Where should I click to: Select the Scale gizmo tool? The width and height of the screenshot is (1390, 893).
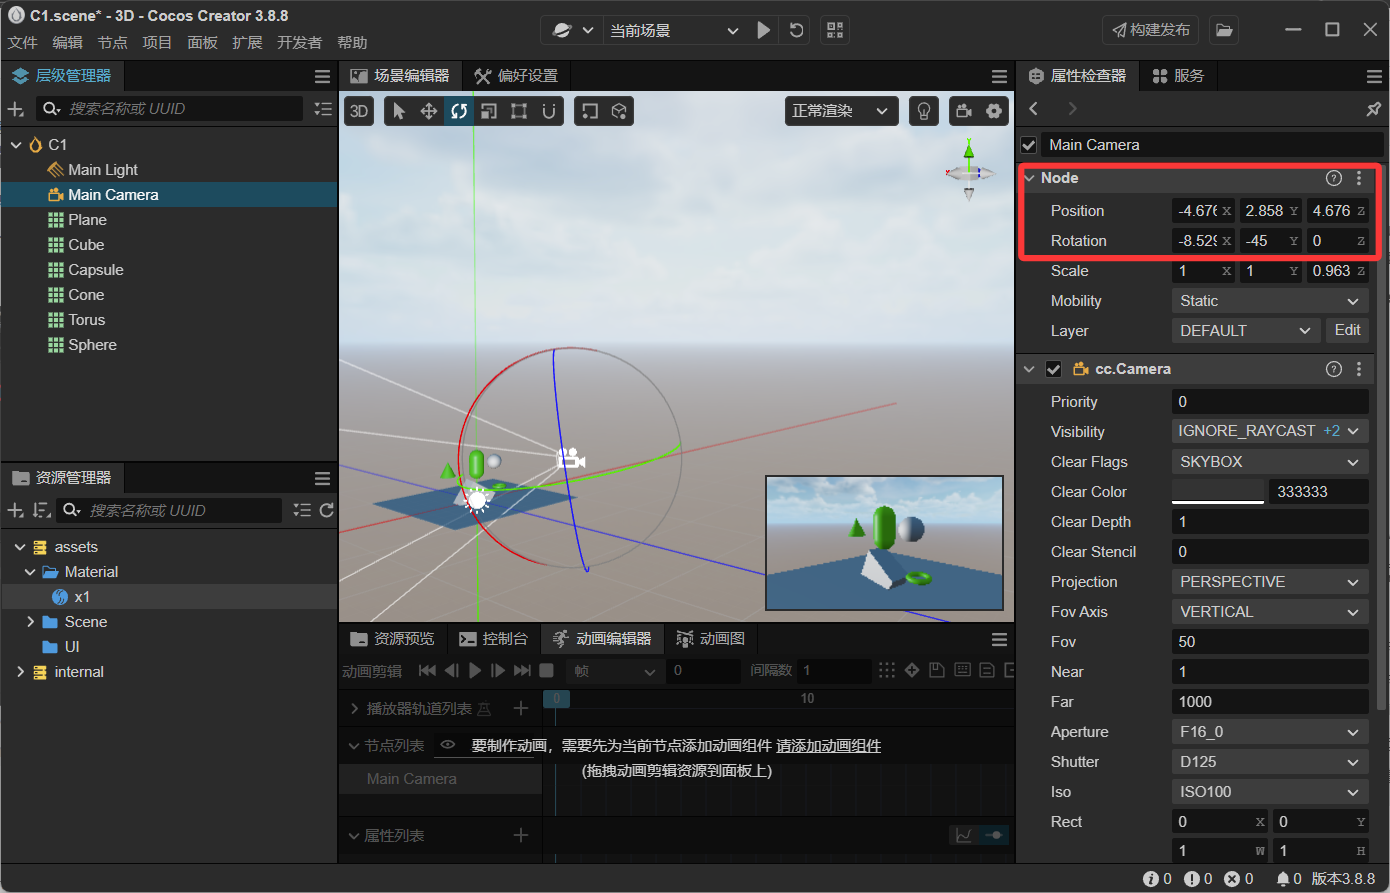(489, 111)
